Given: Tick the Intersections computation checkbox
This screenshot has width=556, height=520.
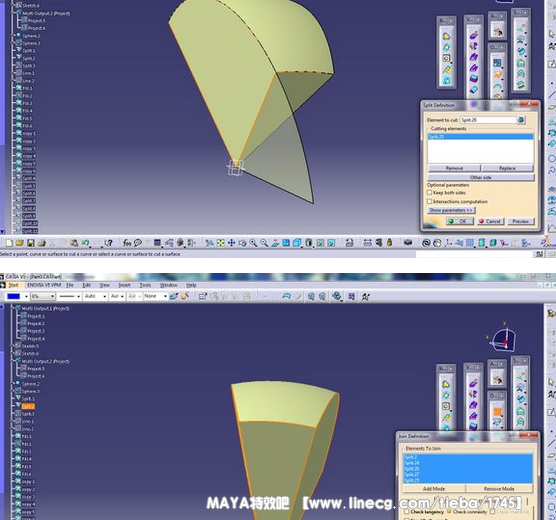Looking at the screenshot, I should point(429,201).
